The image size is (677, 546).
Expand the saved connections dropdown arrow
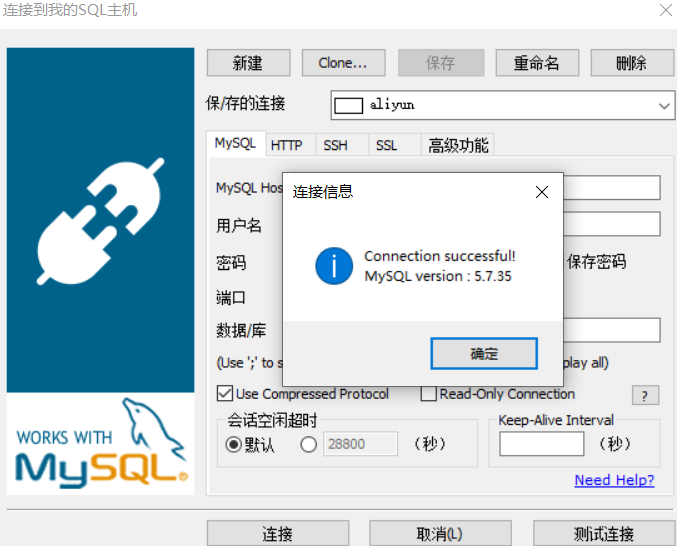[664, 105]
